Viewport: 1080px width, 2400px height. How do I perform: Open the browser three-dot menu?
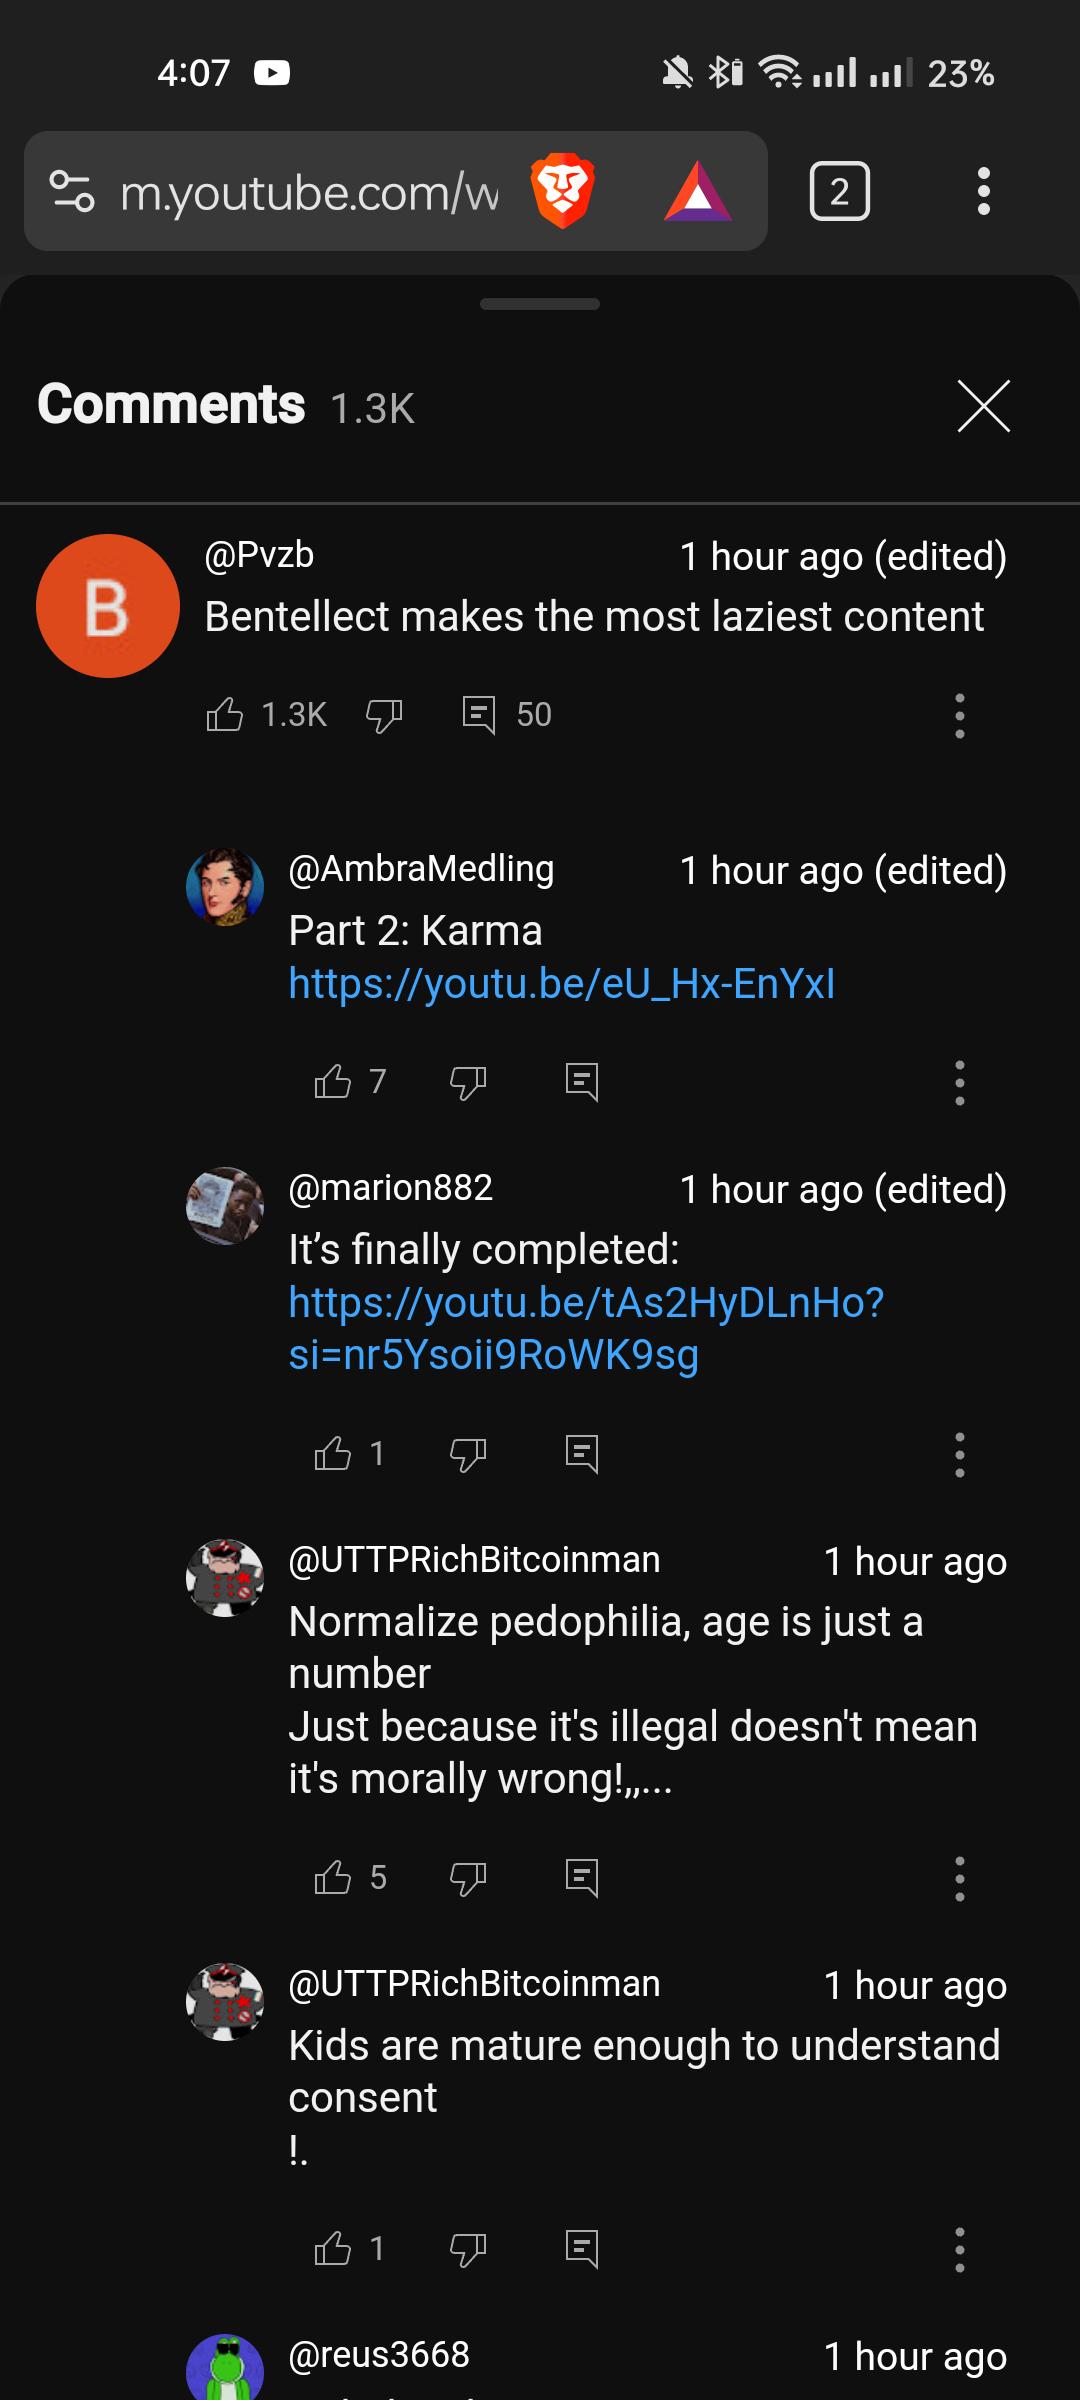(x=984, y=190)
